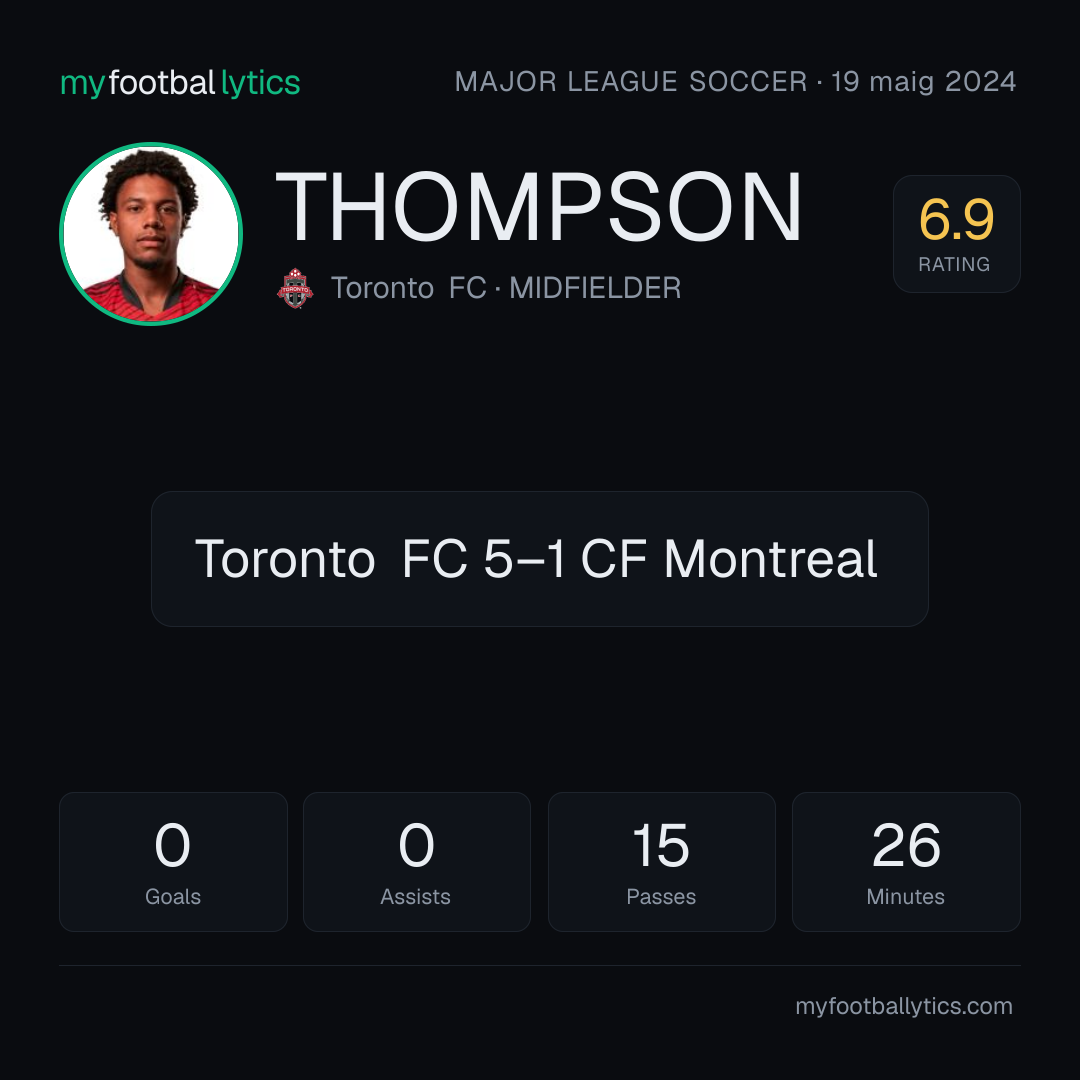Click the RATING caption text
Viewport: 1080px width, 1080px height.
click(954, 264)
